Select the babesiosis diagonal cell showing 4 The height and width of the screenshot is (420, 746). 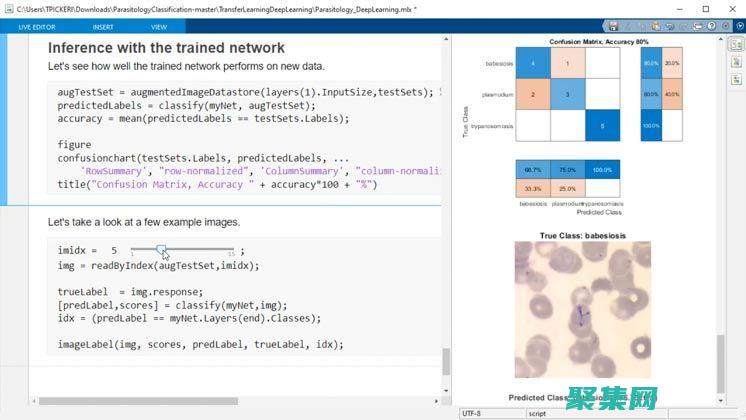pos(533,63)
